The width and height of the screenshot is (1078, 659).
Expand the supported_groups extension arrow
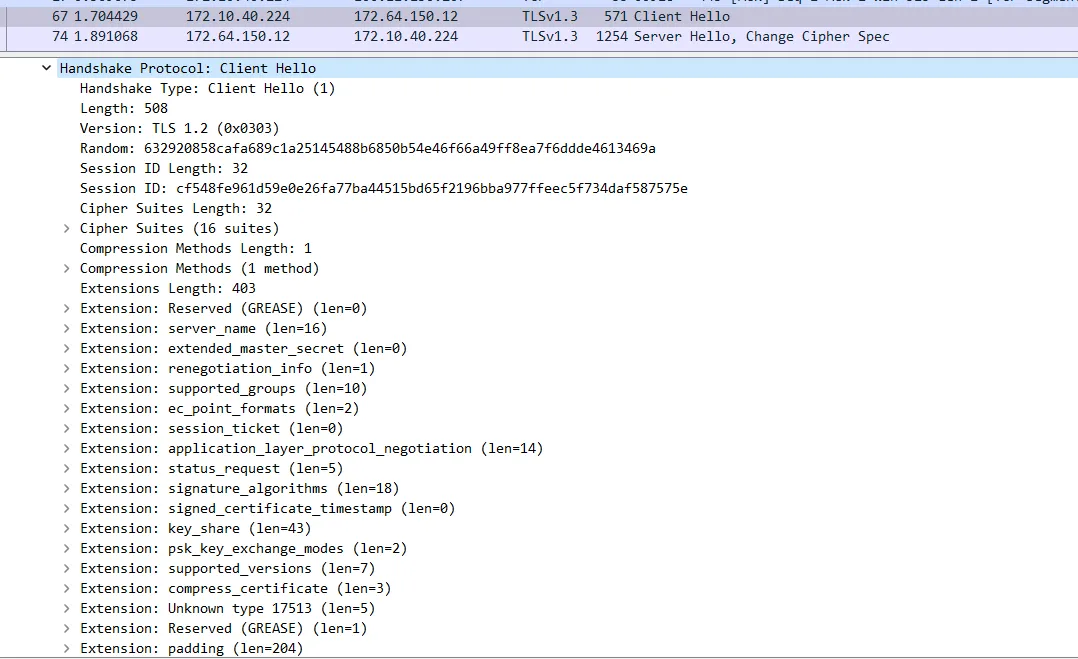pos(67,388)
